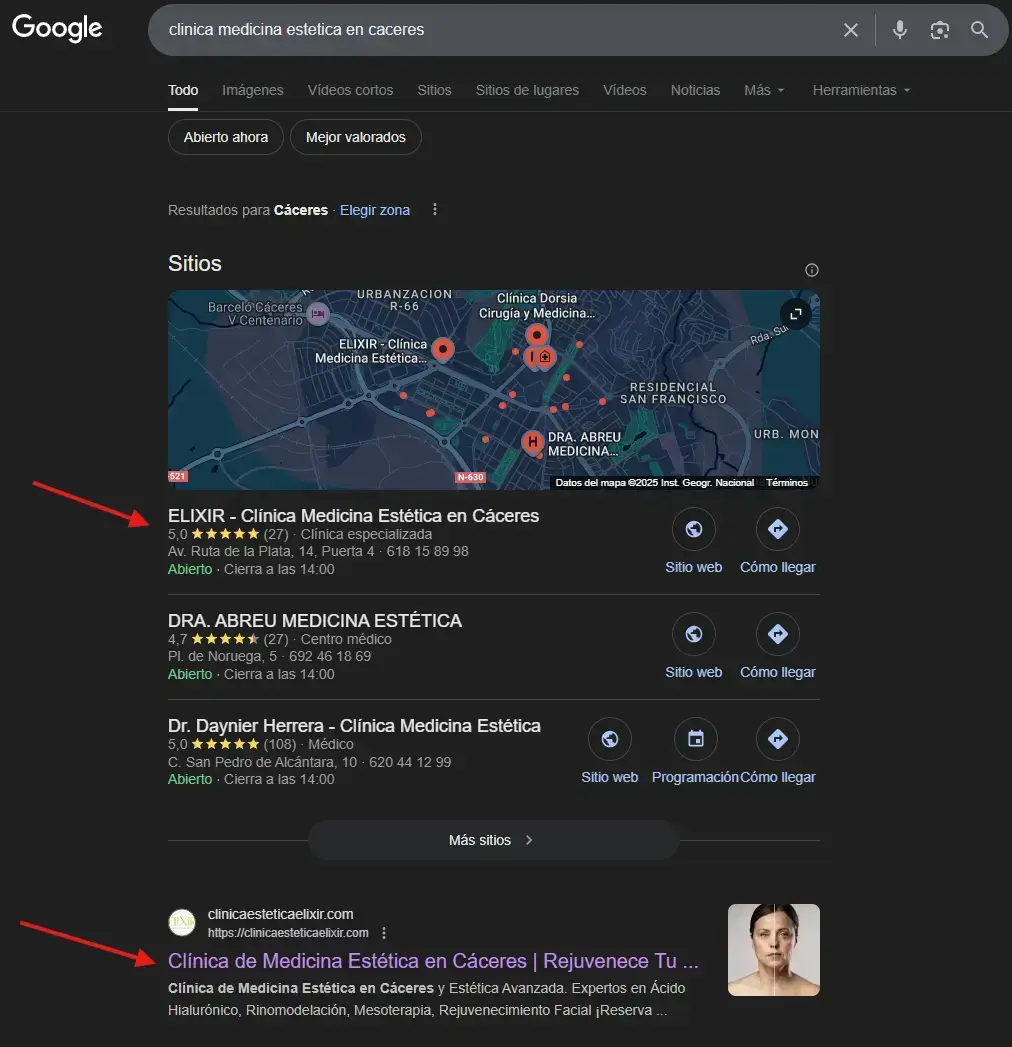1012x1047 pixels.
Task: Open three-dot menu beside Elegir zona
Action: click(x=434, y=210)
